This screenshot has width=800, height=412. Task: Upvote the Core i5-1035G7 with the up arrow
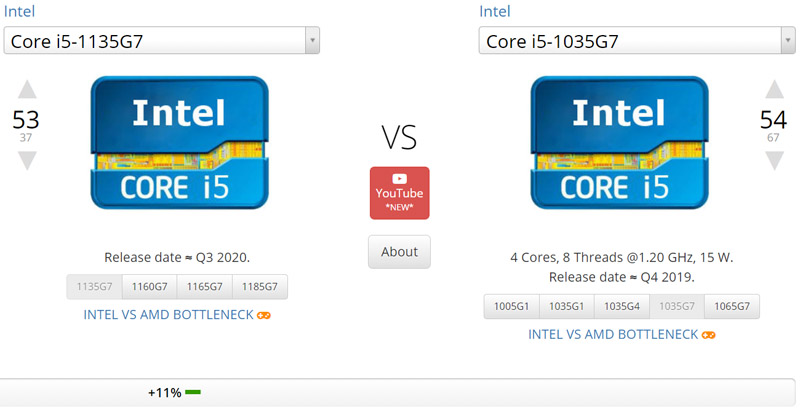pyautogui.click(x=774, y=89)
